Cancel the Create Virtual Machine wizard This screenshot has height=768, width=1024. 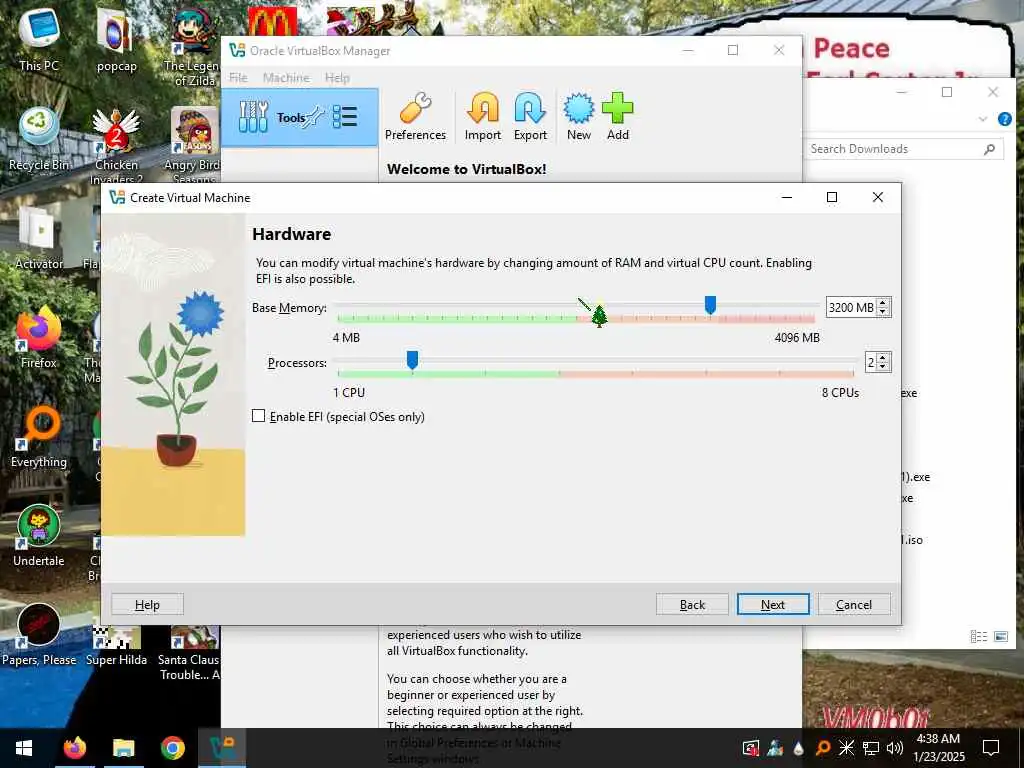854,604
